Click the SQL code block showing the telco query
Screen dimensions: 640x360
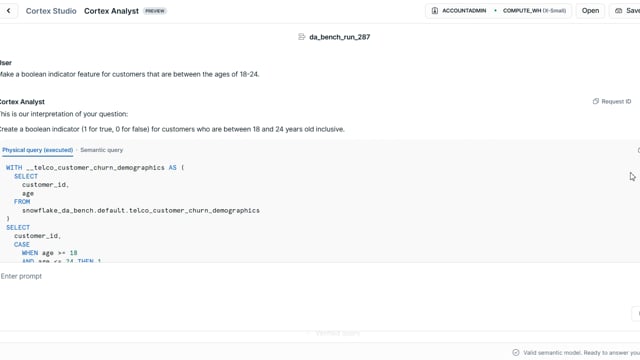click(318, 212)
